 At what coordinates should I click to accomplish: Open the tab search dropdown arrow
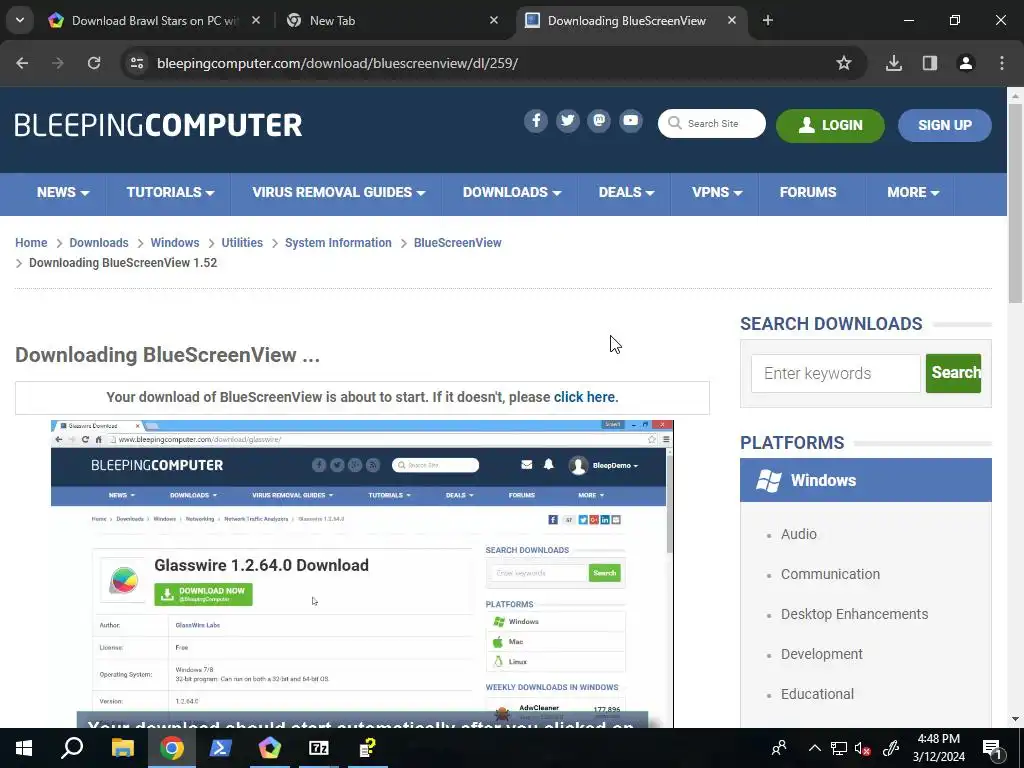coord(20,20)
